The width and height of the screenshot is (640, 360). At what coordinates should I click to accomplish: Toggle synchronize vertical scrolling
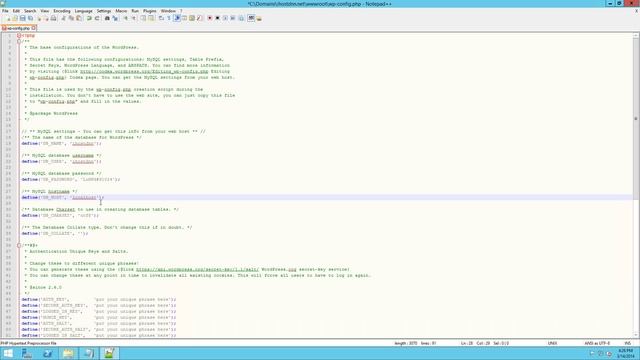click(x=142, y=18)
